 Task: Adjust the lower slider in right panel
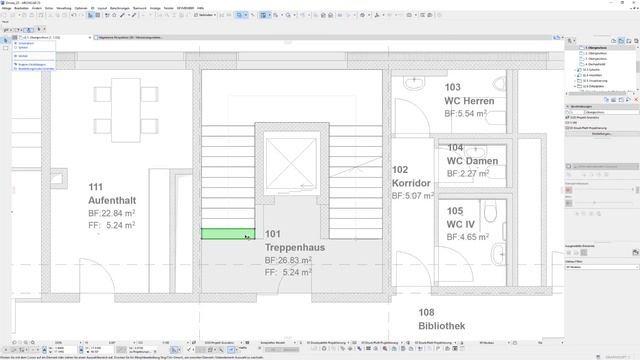594,203
